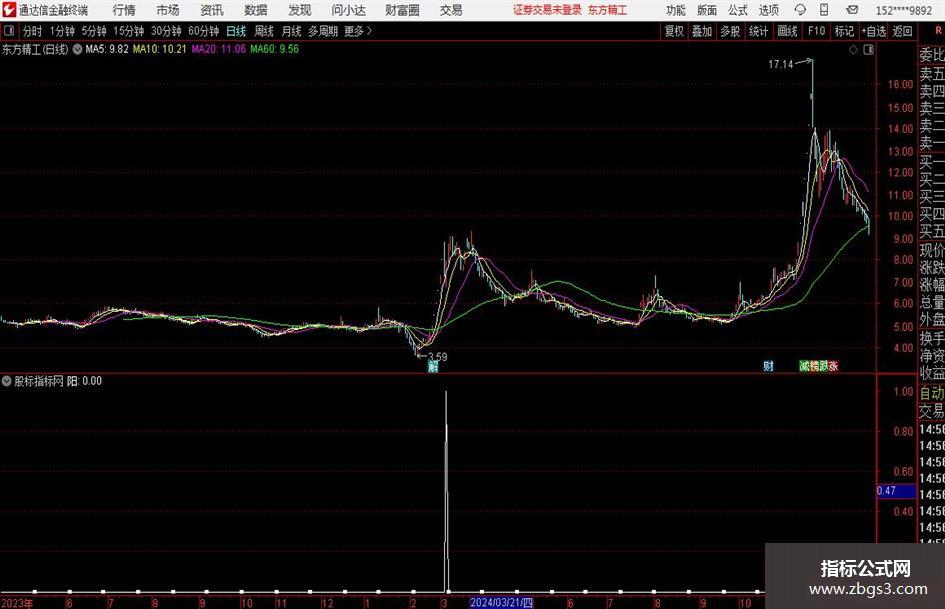The image size is (945, 609).
Task: Click the 画线 drawing toolbar button
Action: (787, 31)
